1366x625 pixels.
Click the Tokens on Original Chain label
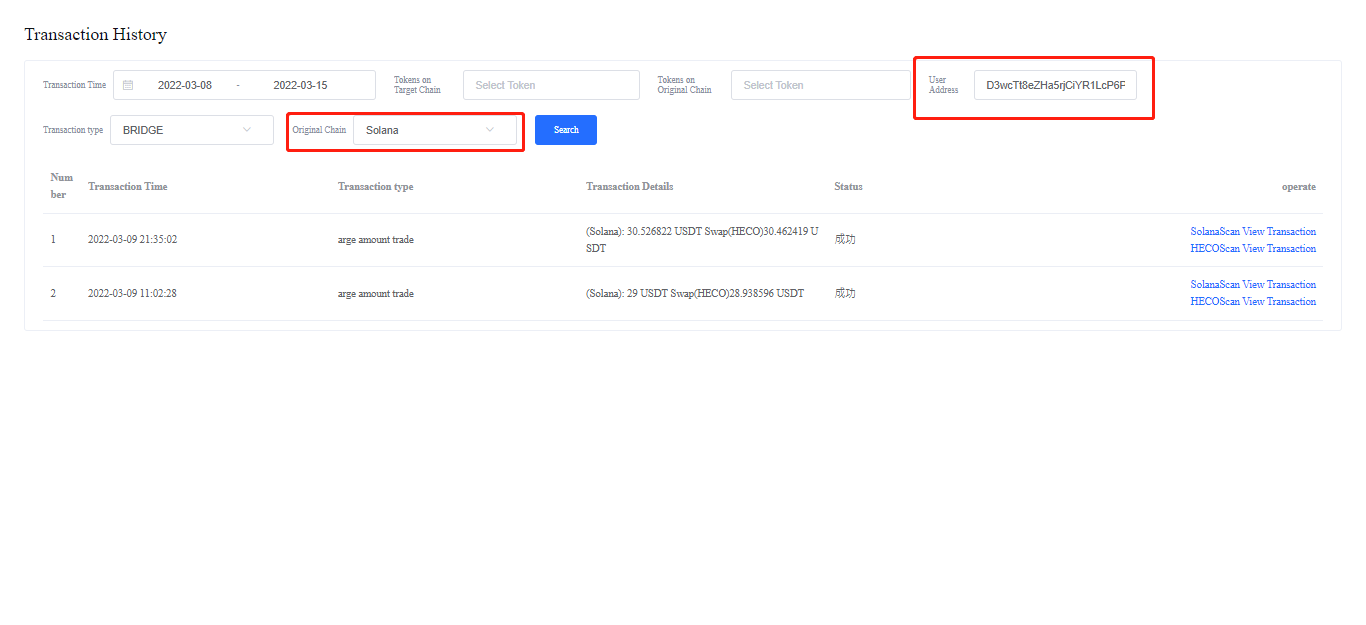[x=685, y=85]
